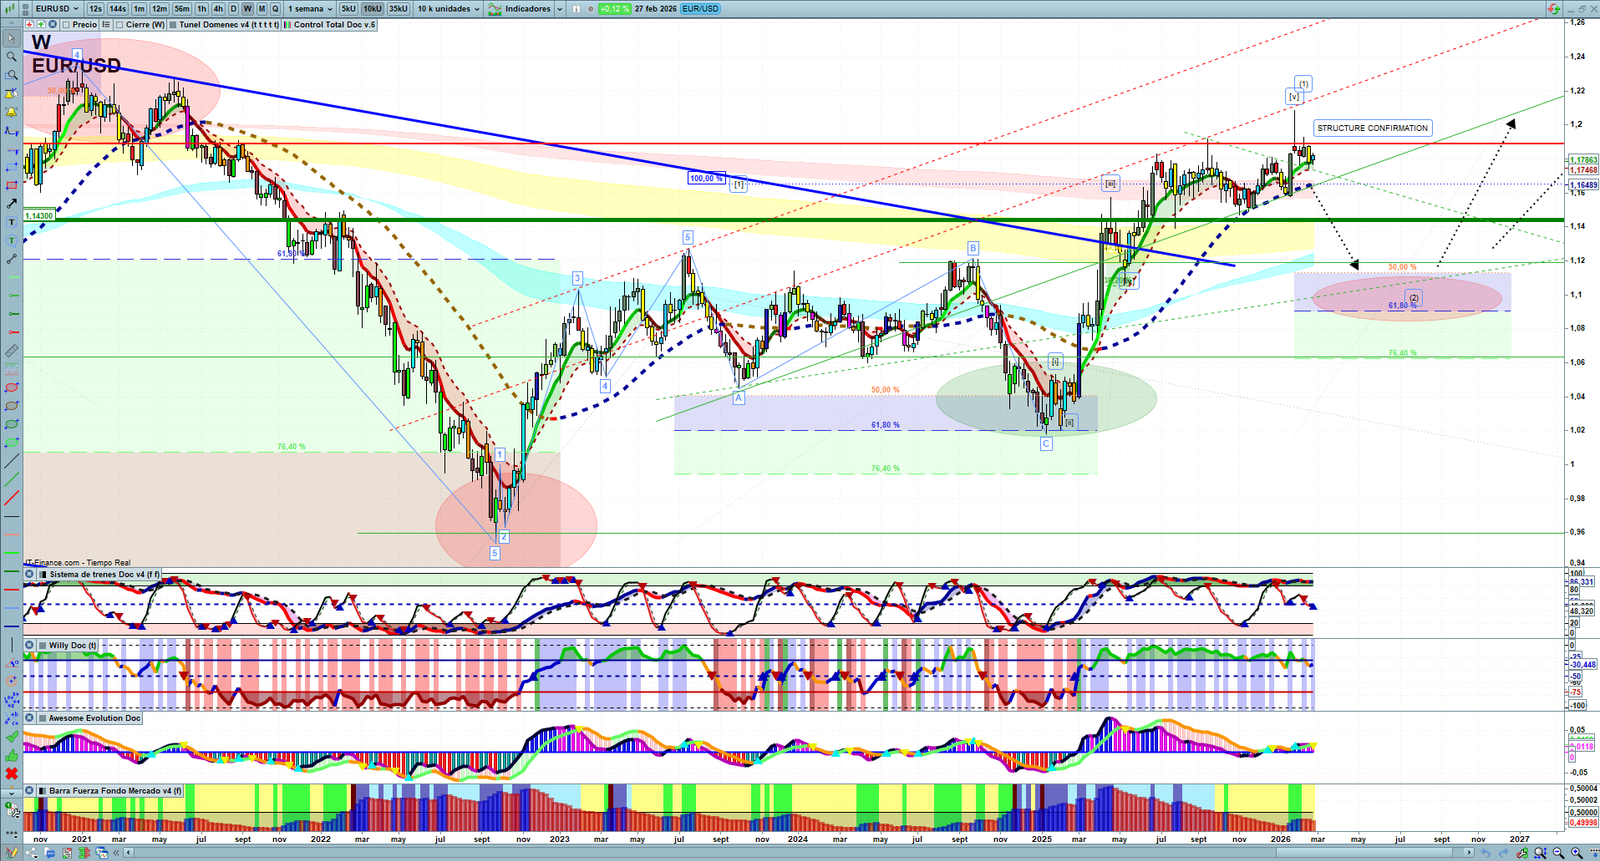This screenshot has width=1600, height=861.
Task: Activate the magnifier zoom tool
Action: pos(11,57)
